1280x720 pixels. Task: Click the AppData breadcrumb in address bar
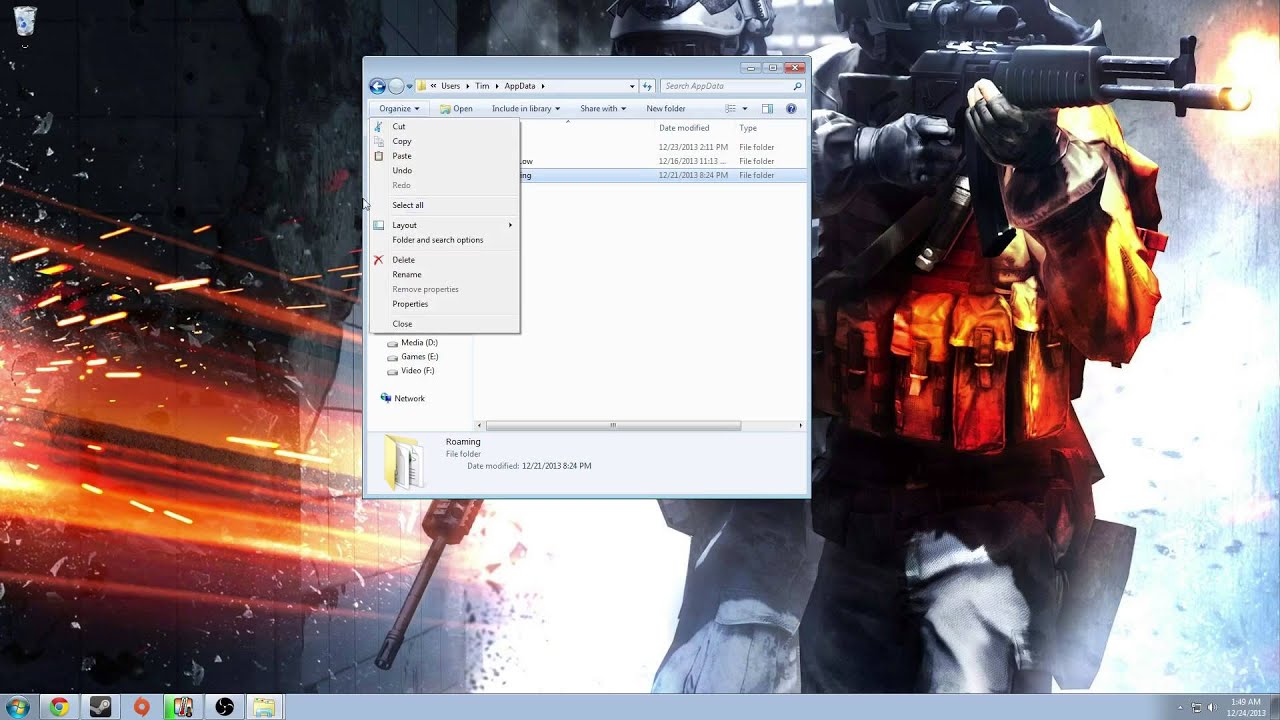coord(519,86)
